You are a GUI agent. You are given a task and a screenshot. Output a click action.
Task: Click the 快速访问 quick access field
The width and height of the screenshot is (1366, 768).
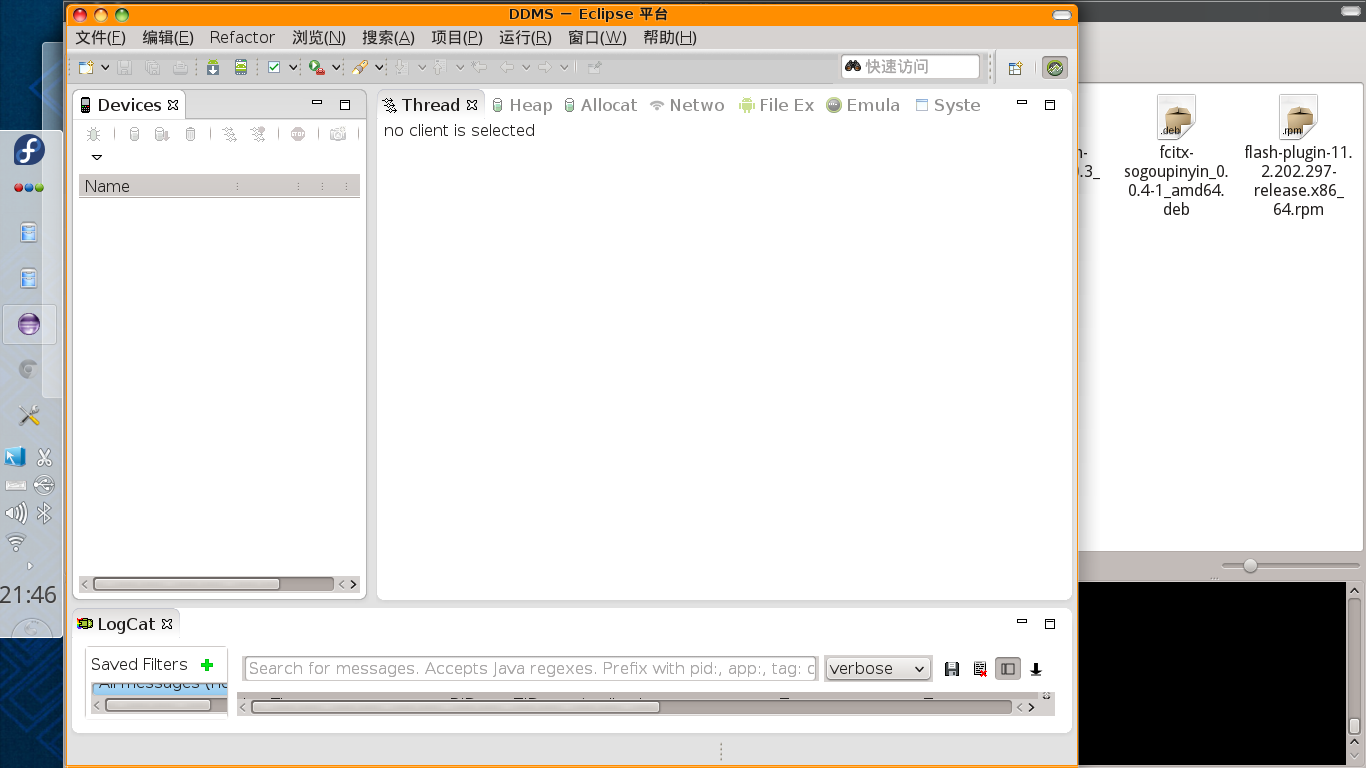pos(910,66)
